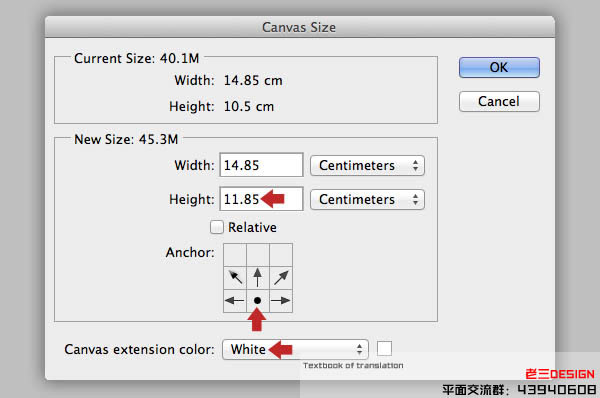This screenshot has height=398, width=600.
Task: Select the top-right anchor cell
Action: [x=281, y=255]
